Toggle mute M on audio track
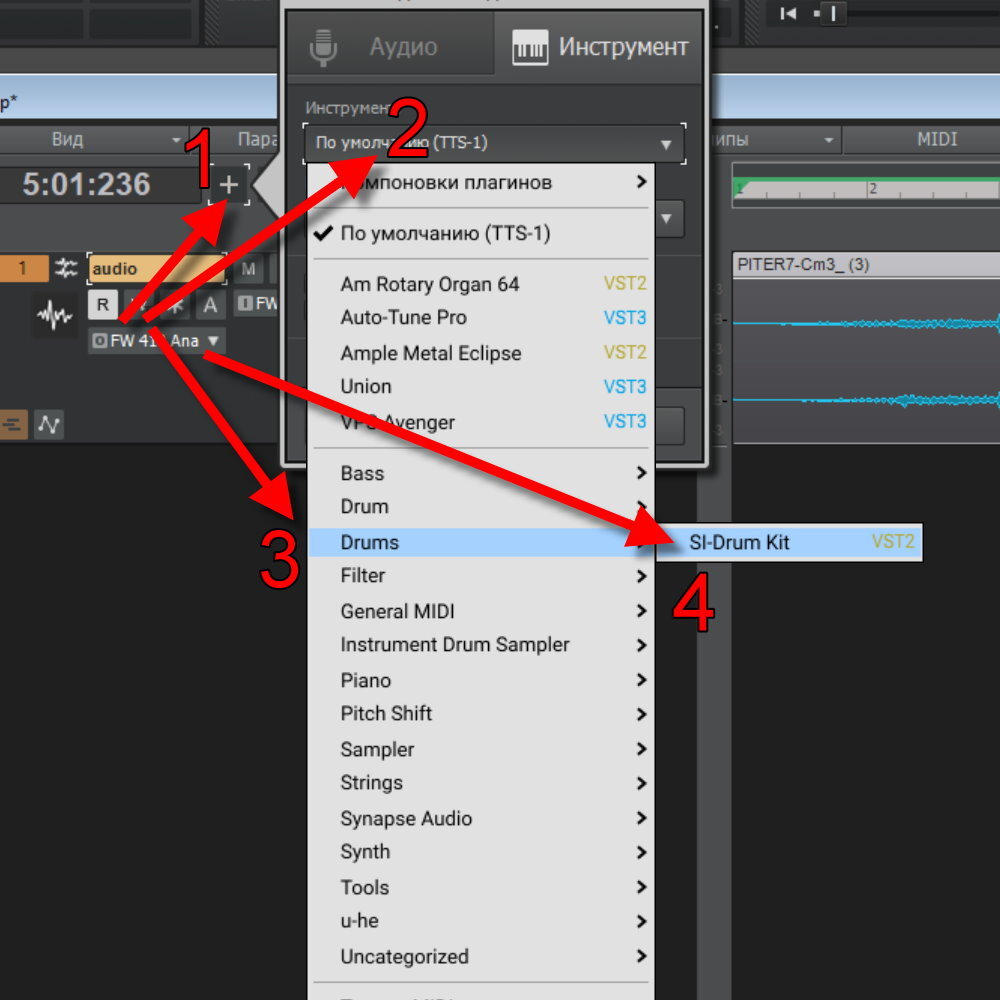This screenshot has height=1000, width=1000. 249,269
